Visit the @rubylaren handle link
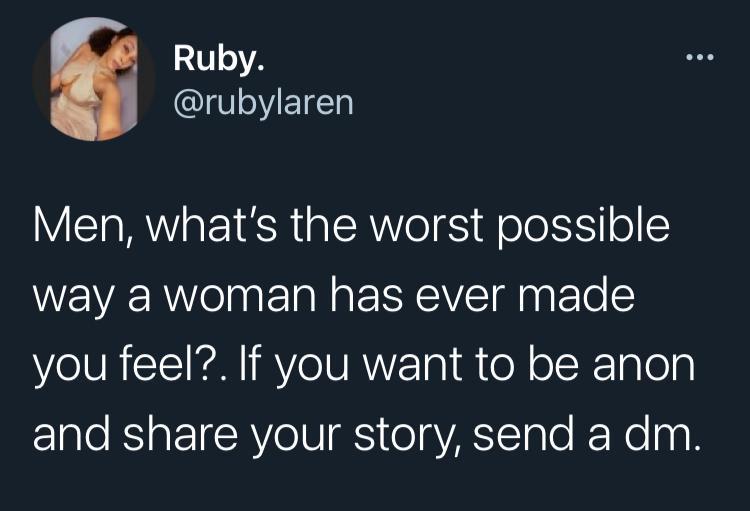 coord(264,102)
